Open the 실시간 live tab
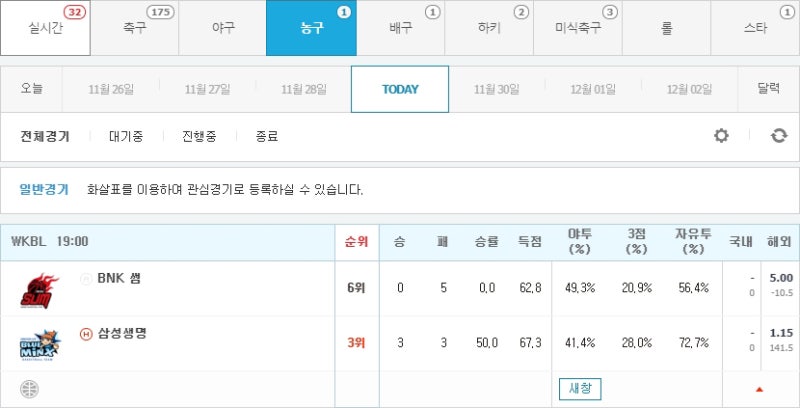The width and height of the screenshot is (800, 408). click(45, 28)
